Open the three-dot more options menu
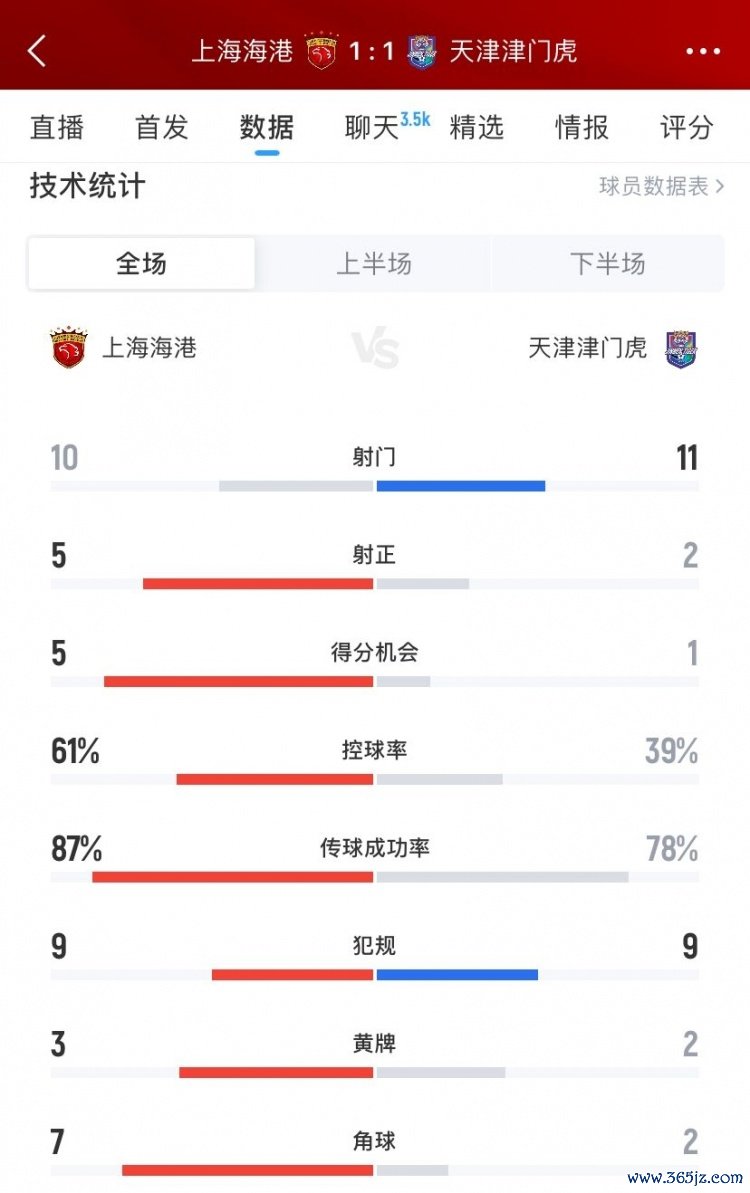Viewport: 750px width, 1193px height. 703,51
